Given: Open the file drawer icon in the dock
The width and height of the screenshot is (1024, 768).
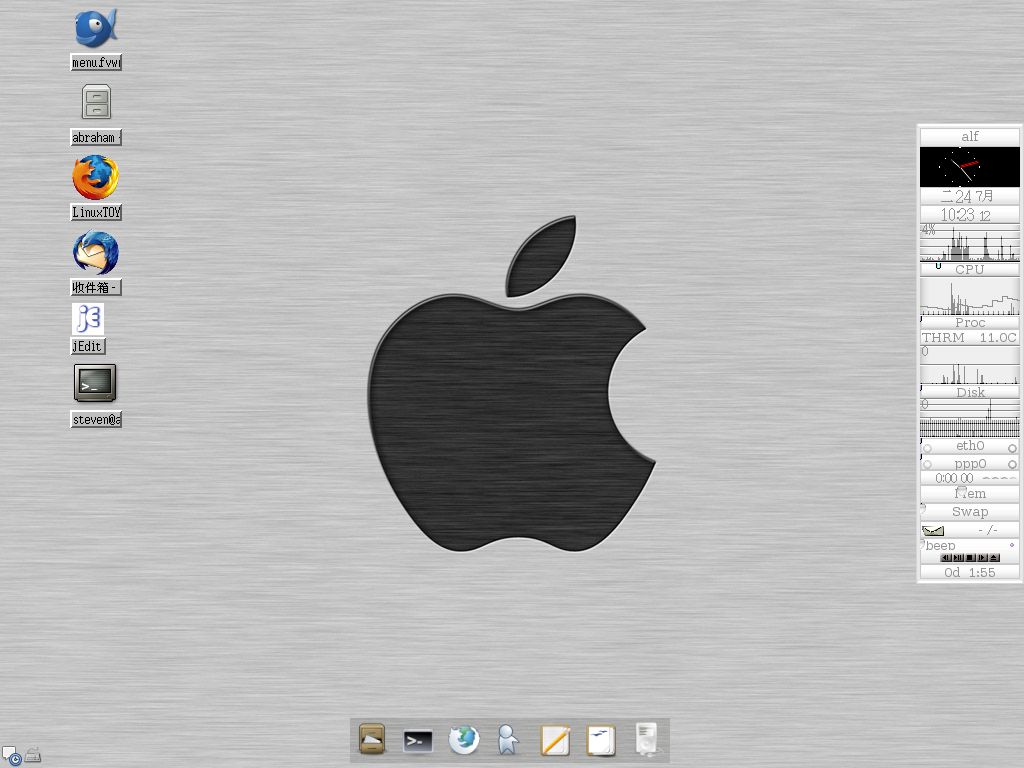Looking at the screenshot, I should click(x=372, y=740).
